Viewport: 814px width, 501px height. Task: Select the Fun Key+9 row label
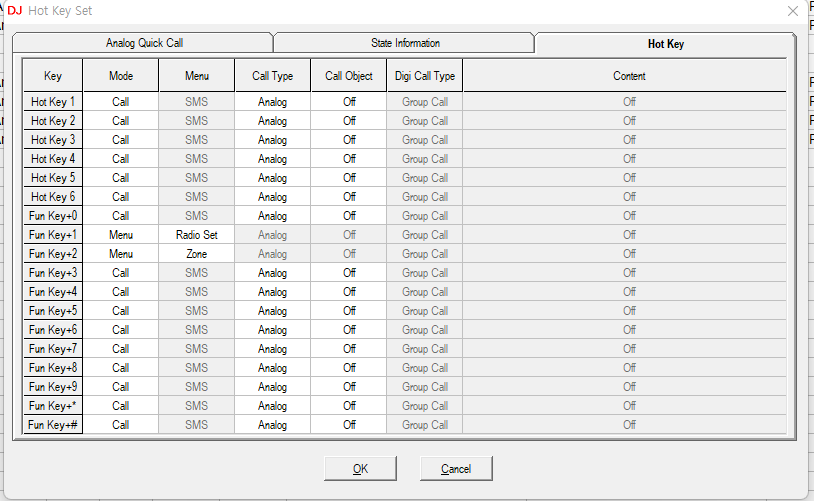(53, 387)
